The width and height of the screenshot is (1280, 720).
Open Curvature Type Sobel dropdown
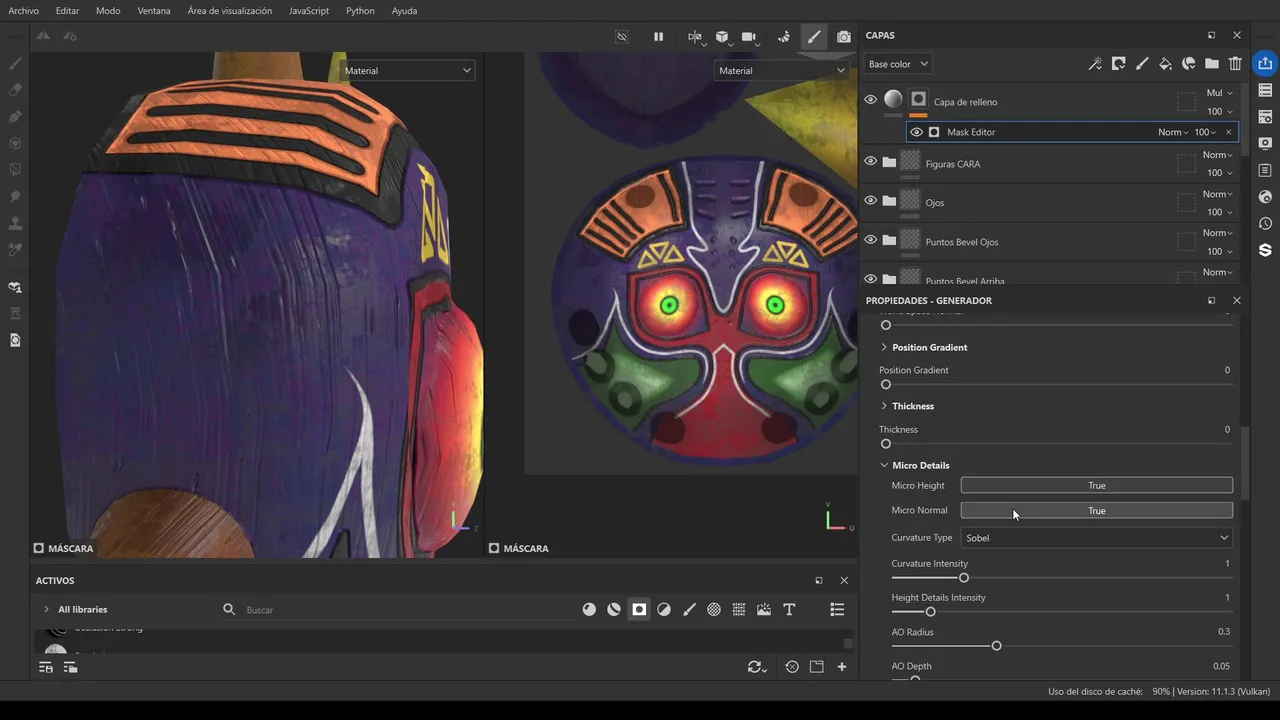point(1096,538)
